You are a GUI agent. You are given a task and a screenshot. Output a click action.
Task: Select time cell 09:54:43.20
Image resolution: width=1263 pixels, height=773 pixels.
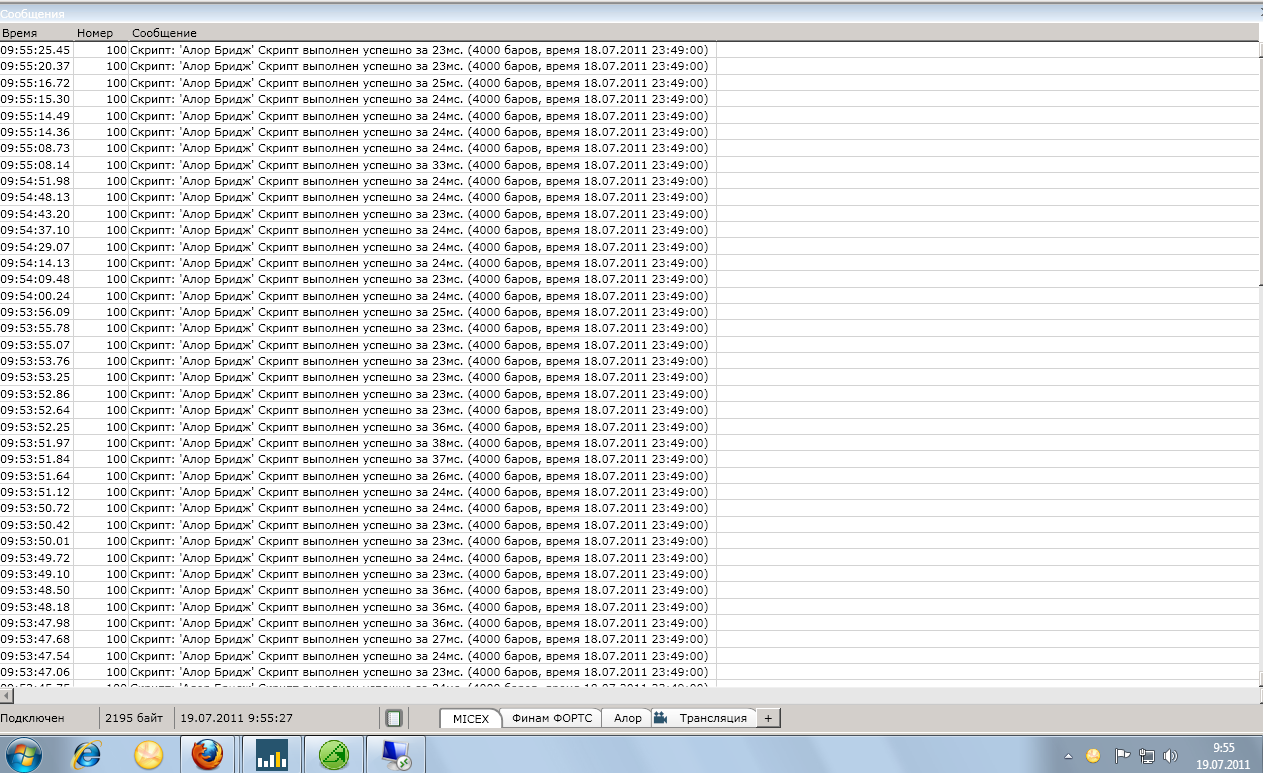point(36,214)
